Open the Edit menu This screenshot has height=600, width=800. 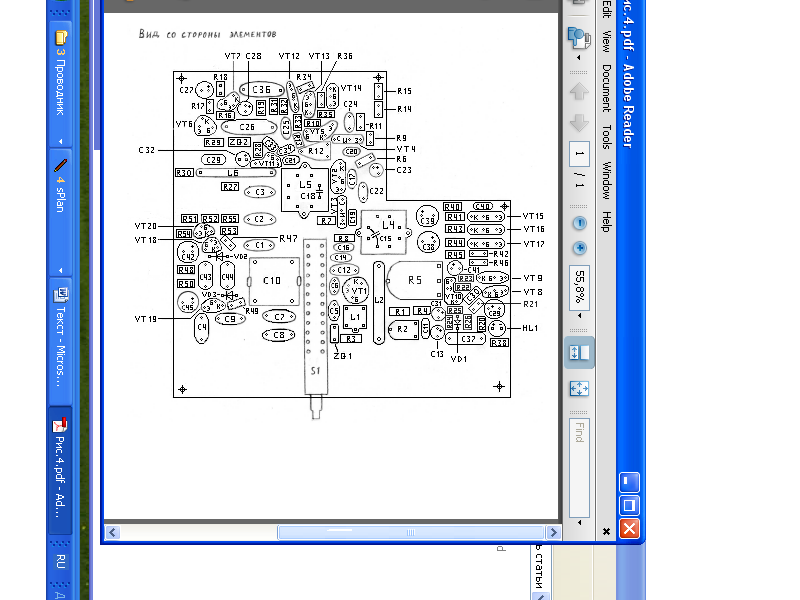tap(606, 9)
